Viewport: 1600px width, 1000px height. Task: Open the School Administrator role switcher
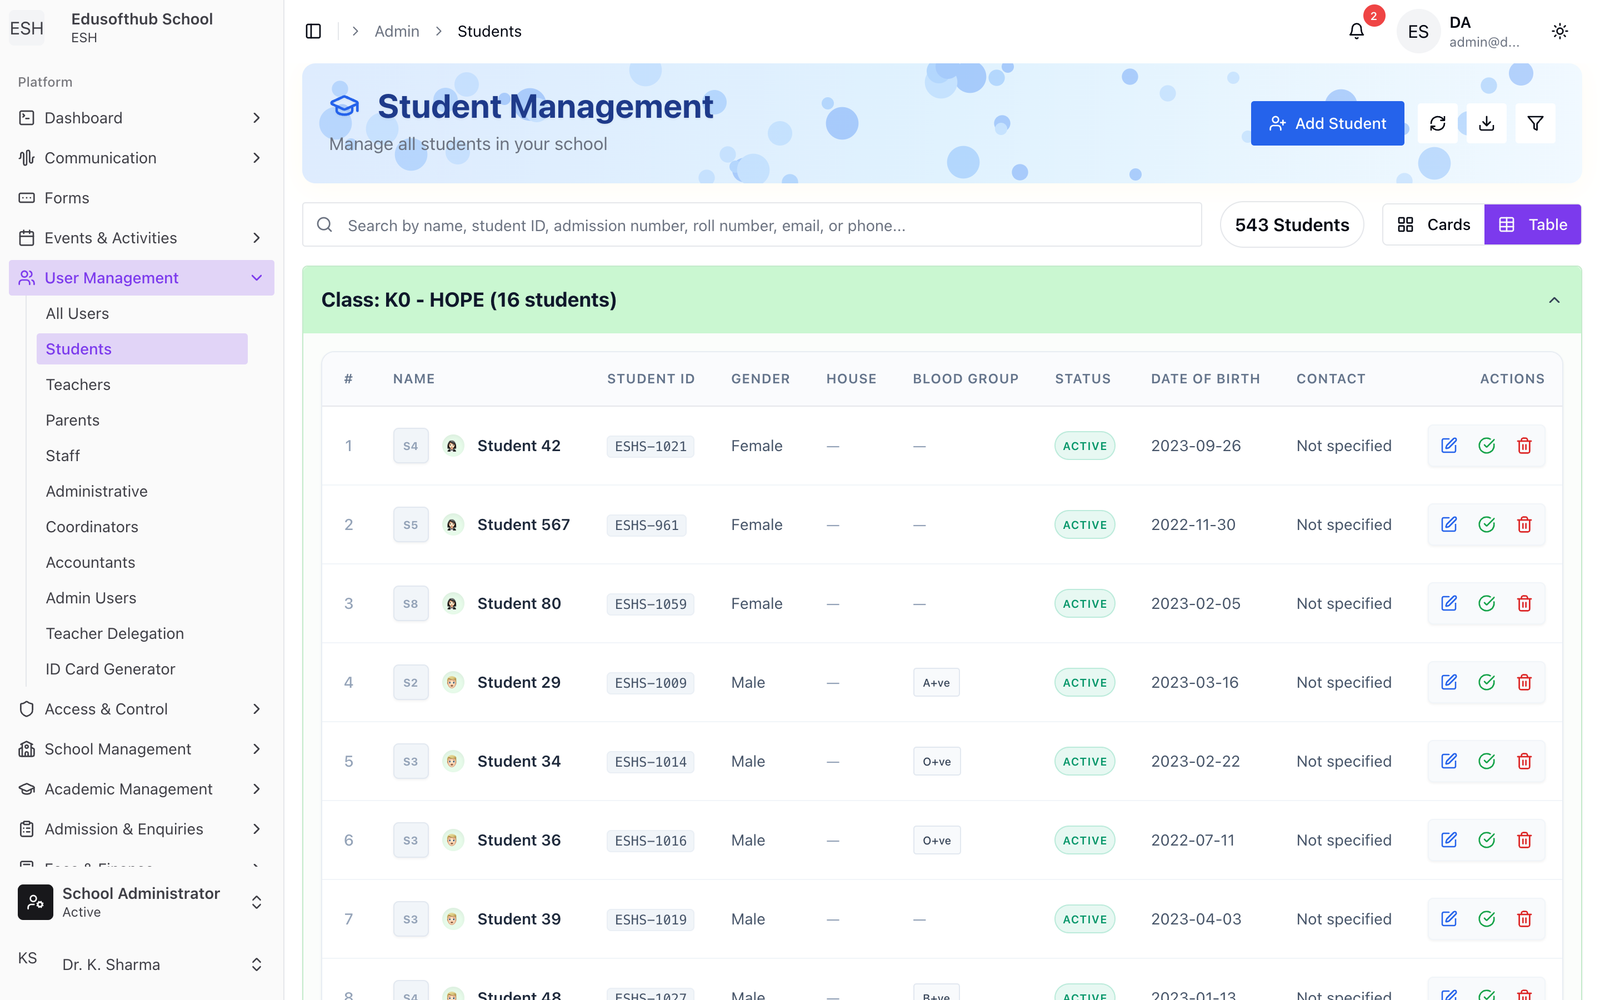(140, 902)
